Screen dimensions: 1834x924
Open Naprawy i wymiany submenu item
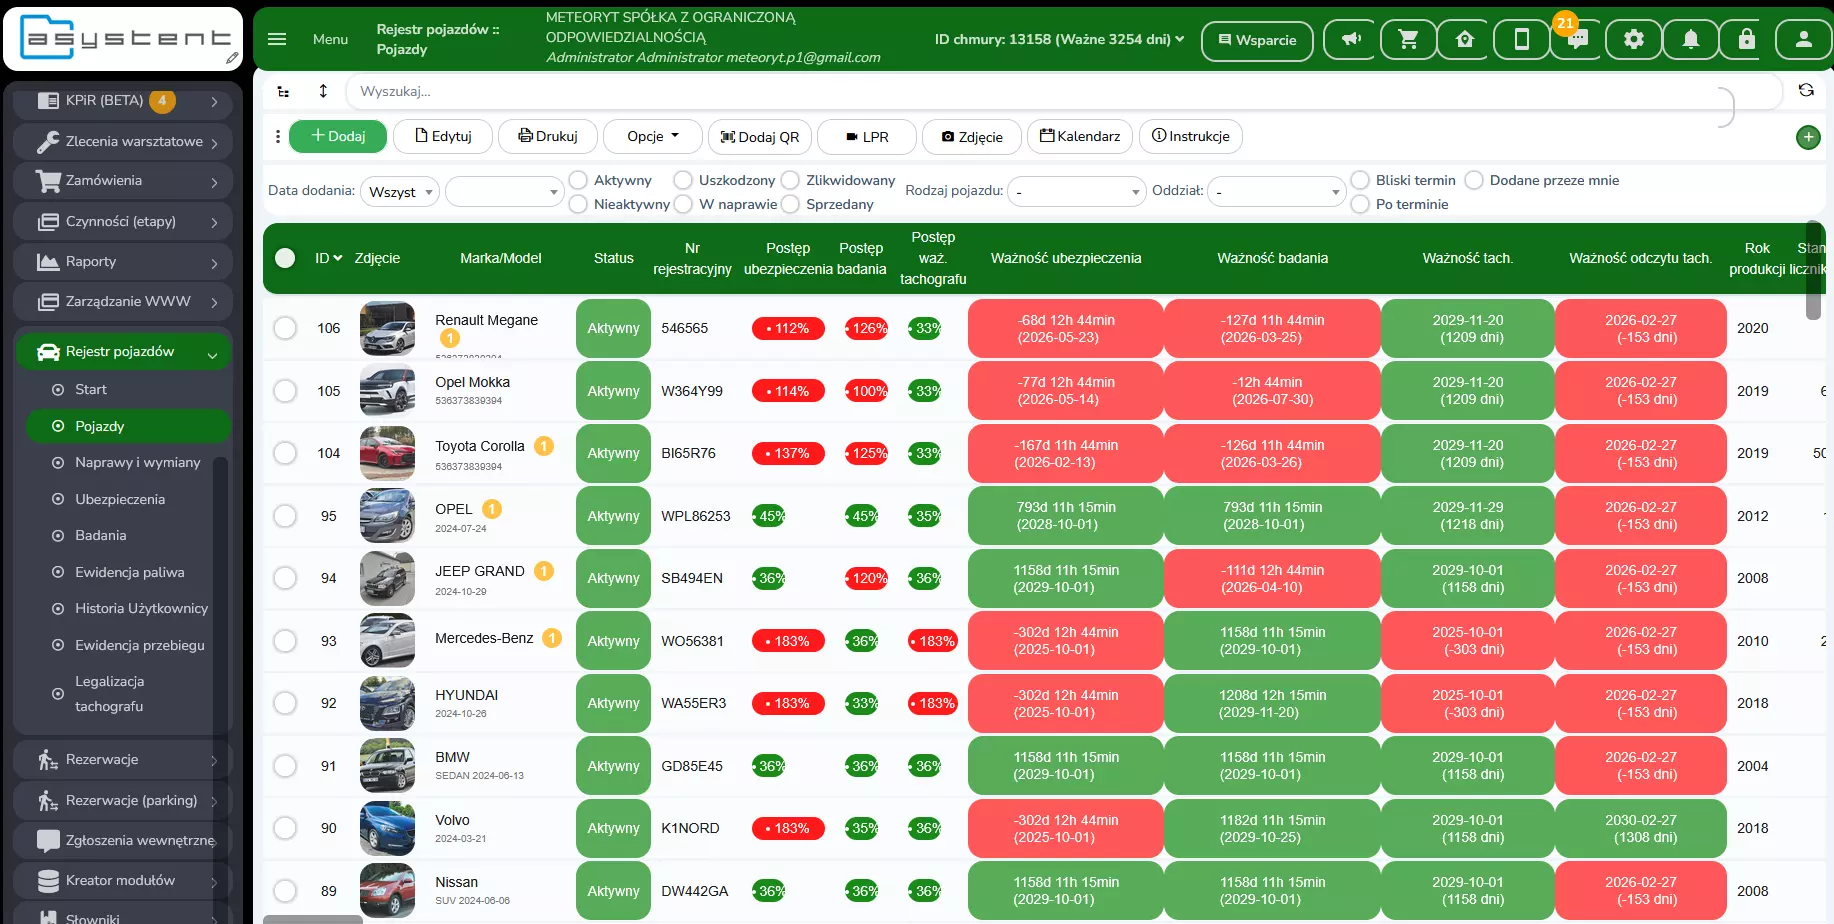tap(137, 463)
